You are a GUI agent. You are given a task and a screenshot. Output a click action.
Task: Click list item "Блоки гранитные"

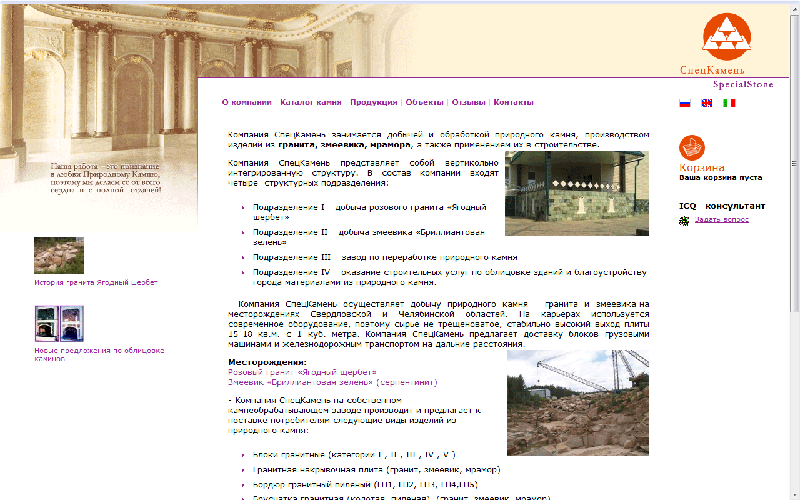tap(354, 455)
